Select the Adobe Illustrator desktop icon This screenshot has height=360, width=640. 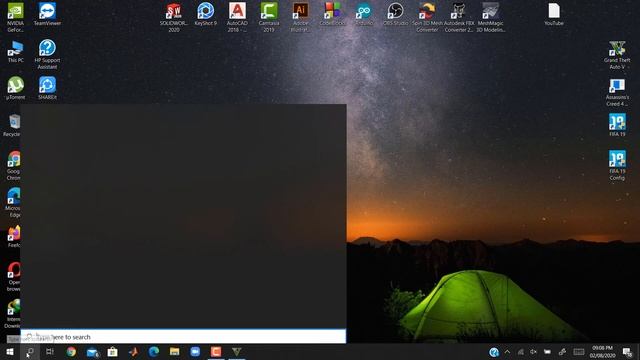301,17
